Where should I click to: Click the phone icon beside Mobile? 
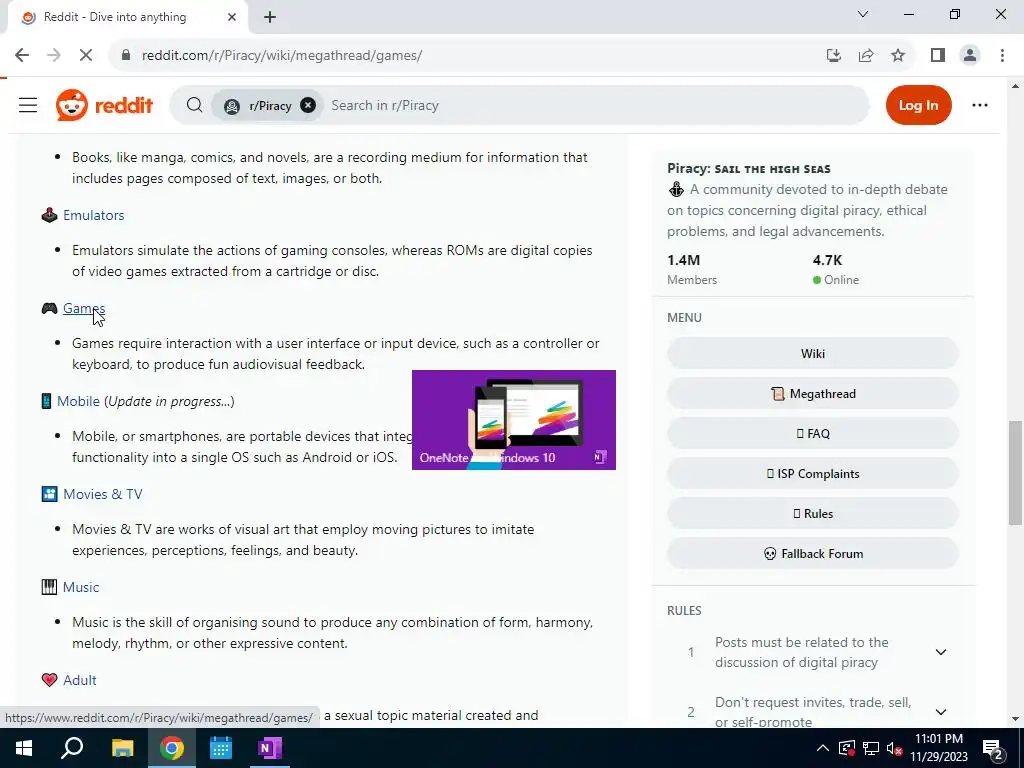tap(46, 401)
